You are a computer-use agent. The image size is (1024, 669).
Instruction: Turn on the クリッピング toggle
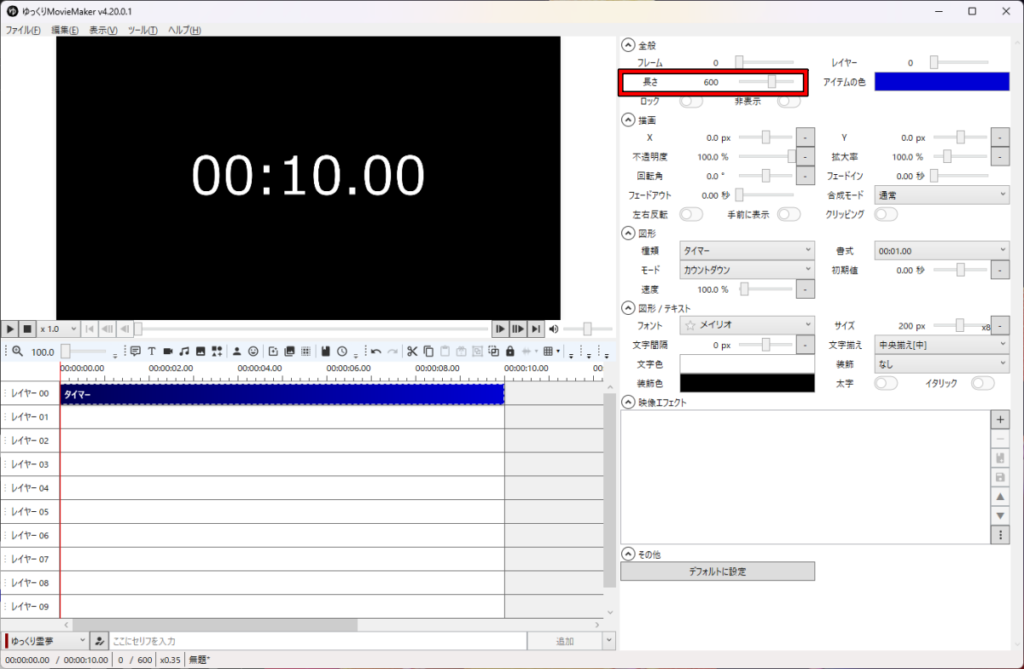pos(886,214)
